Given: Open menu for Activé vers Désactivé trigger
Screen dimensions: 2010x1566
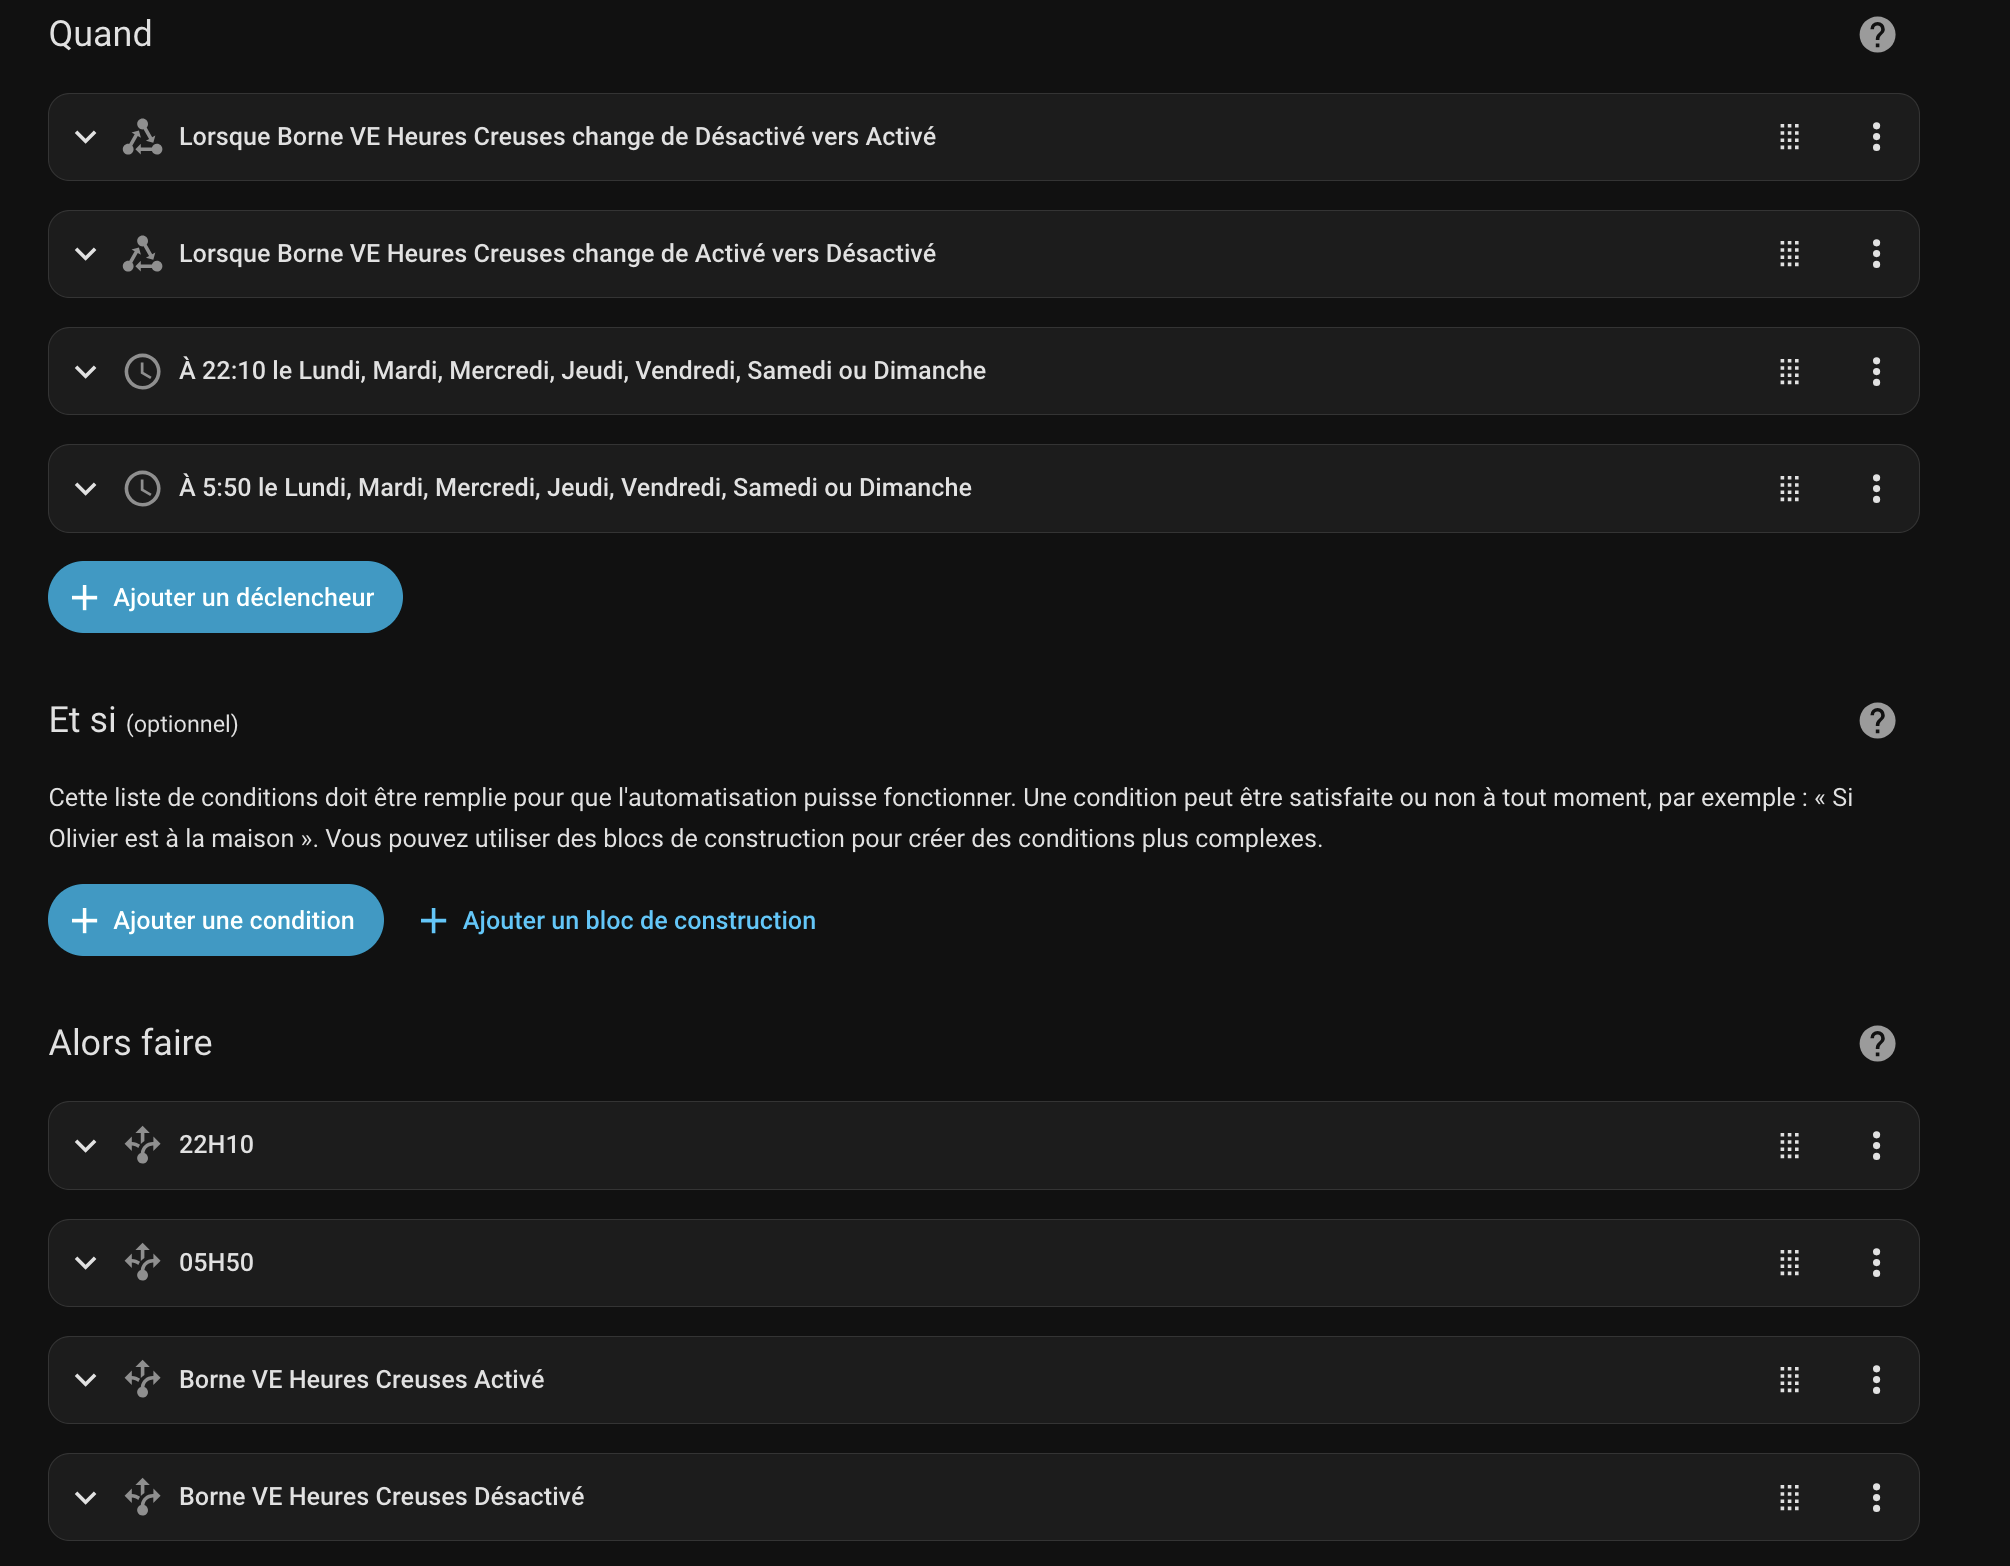Looking at the screenshot, I should point(1876,254).
